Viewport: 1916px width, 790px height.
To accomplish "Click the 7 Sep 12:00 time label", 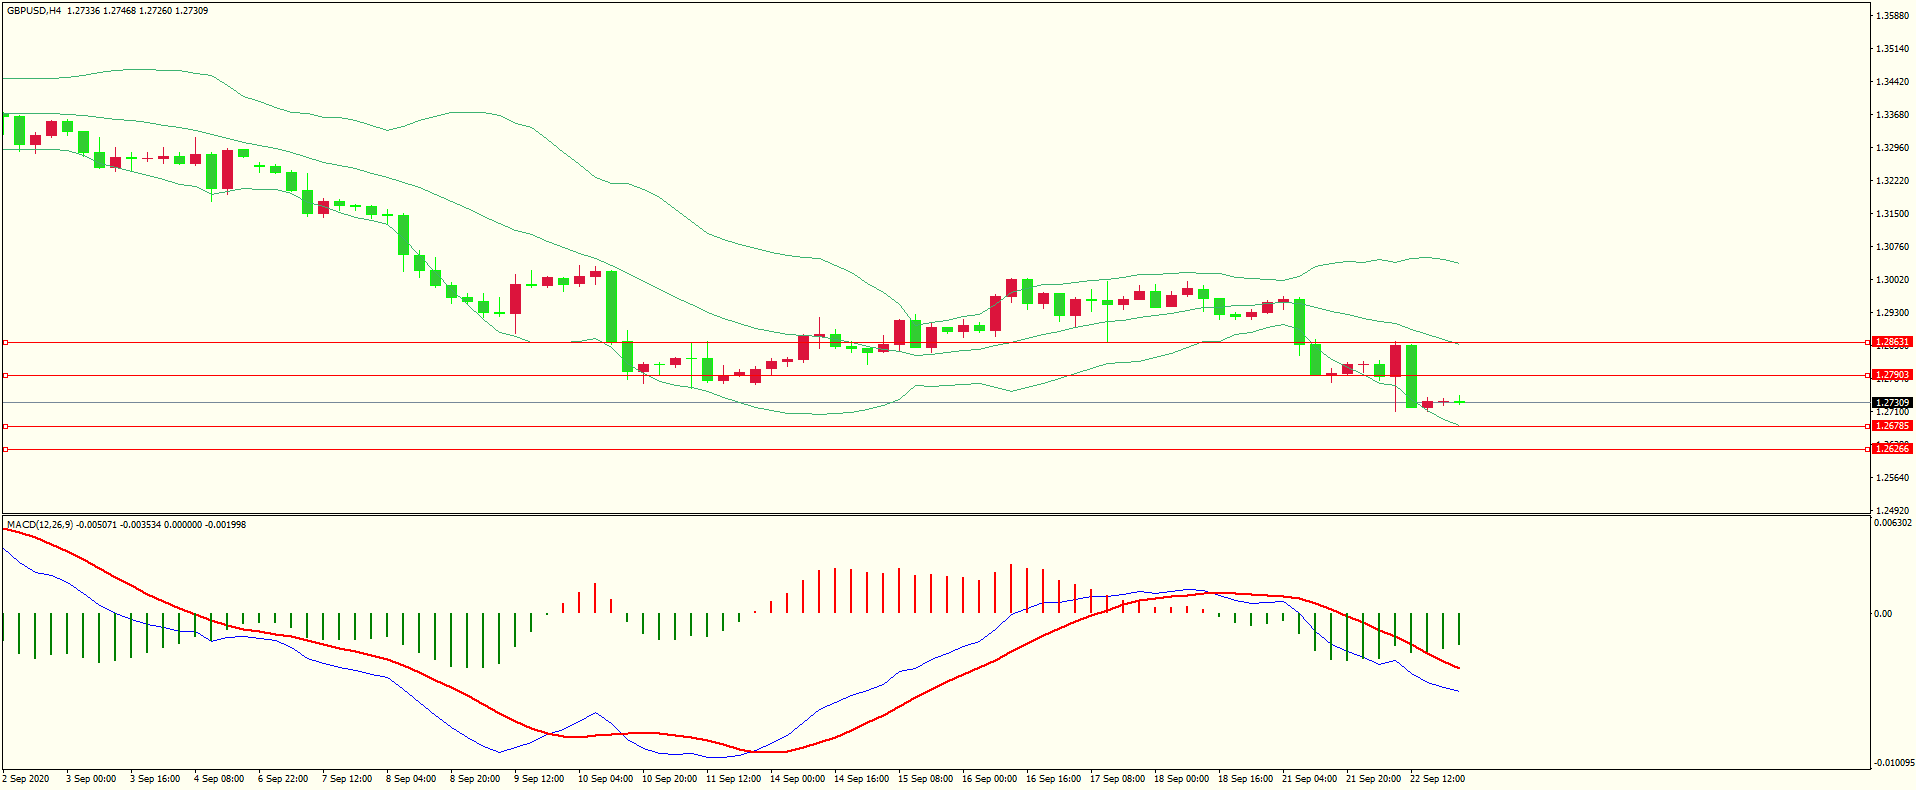I will tap(347, 779).
